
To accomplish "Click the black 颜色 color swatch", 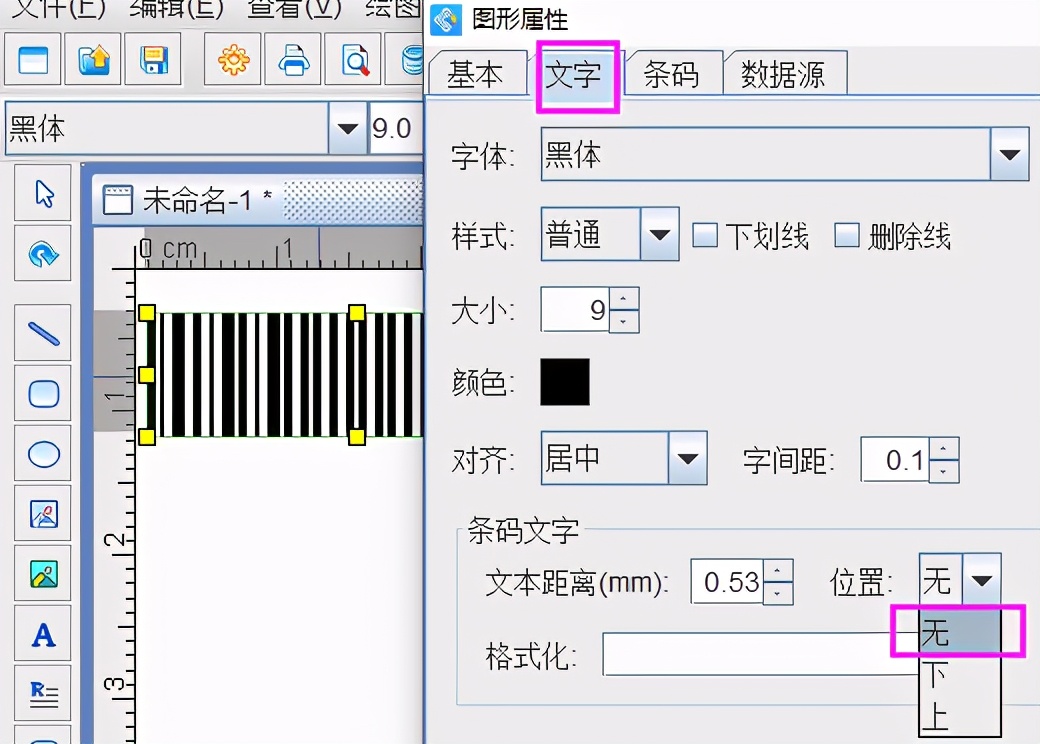I will click(564, 382).
